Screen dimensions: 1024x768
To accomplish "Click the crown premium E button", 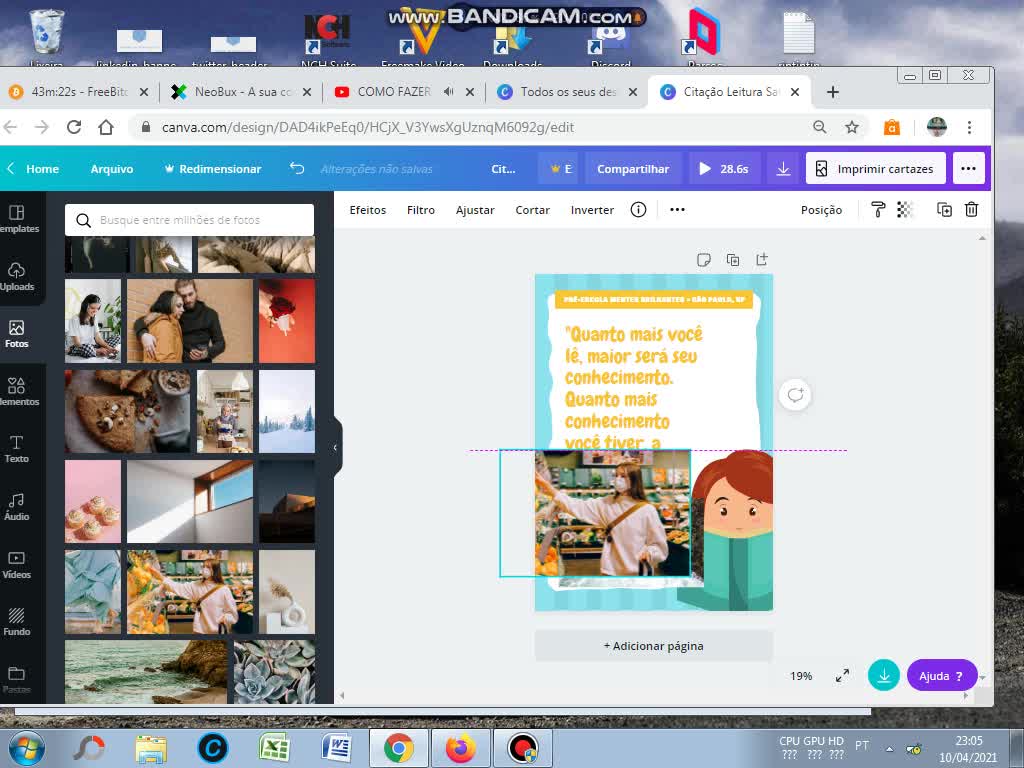I will (x=561, y=169).
